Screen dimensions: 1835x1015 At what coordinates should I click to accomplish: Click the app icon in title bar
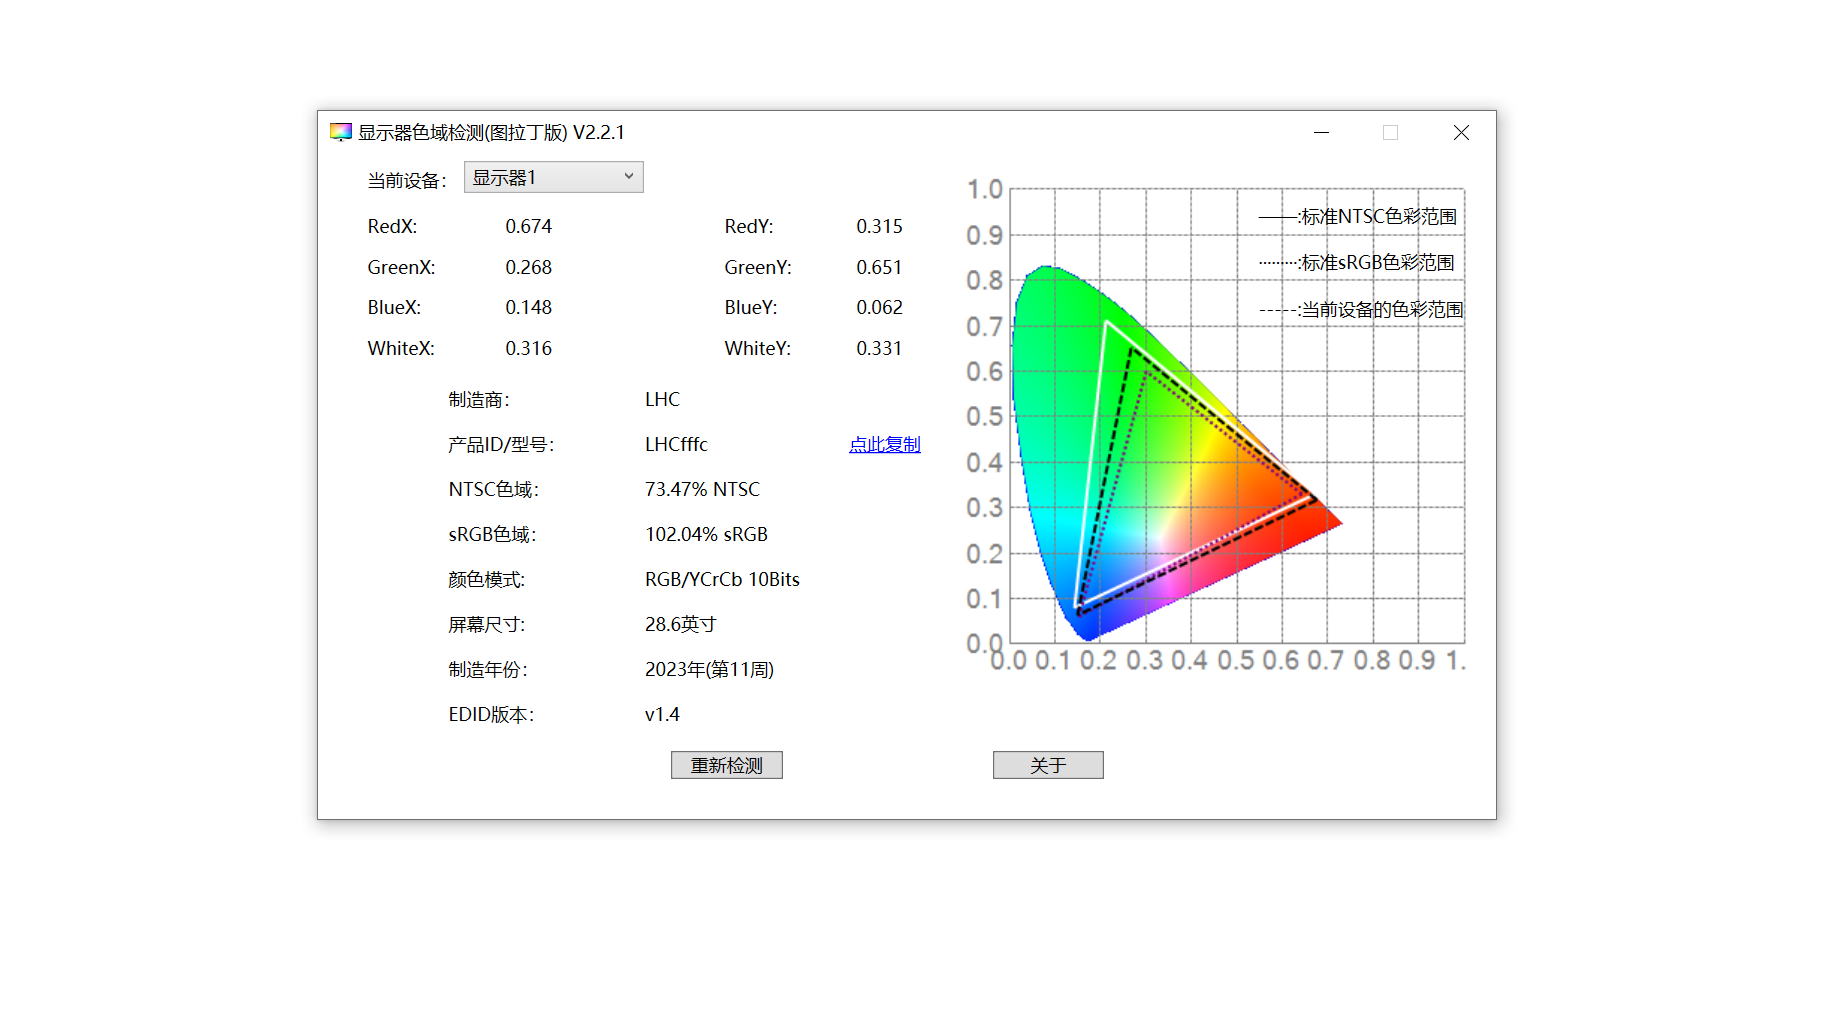341,132
